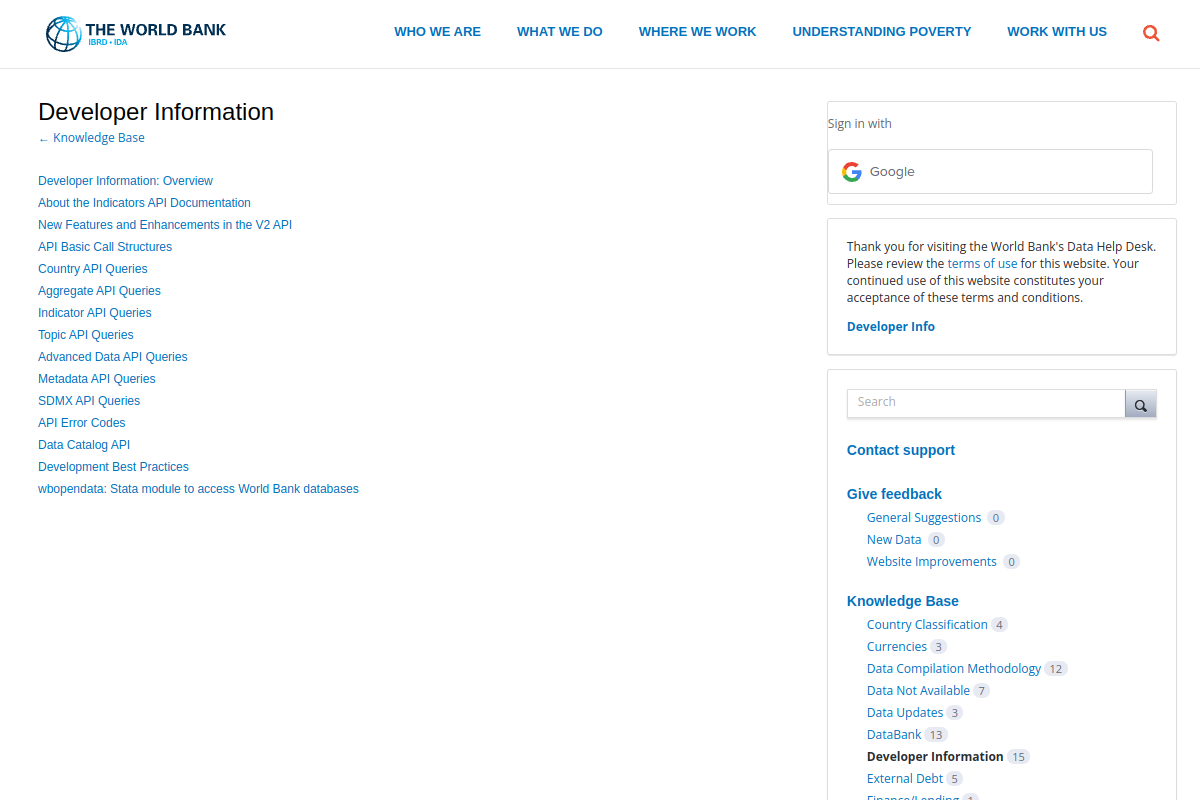The height and width of the screenshot is (800, 1200).
Task: Open DataBank knowledge base category
Action: (x=894, y=735)
